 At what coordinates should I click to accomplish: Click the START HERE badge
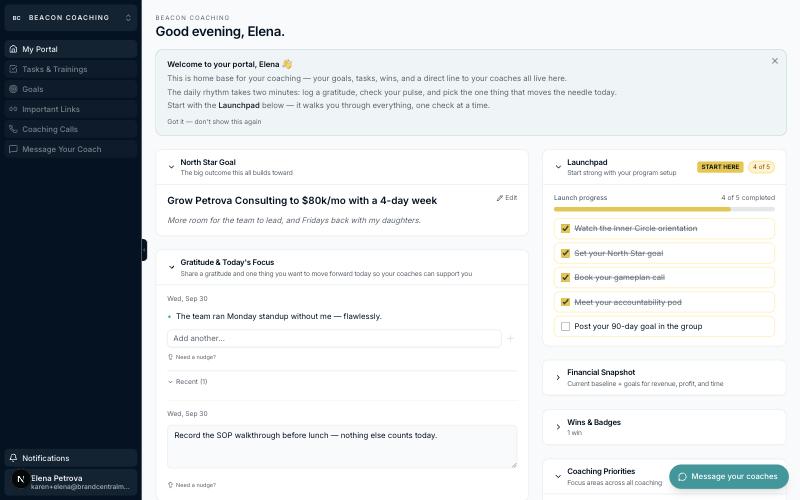[x=720, y=167]
